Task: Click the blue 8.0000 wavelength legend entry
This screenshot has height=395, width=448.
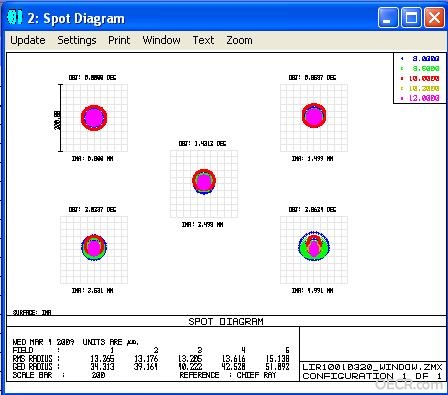Action: click(420, 59)
